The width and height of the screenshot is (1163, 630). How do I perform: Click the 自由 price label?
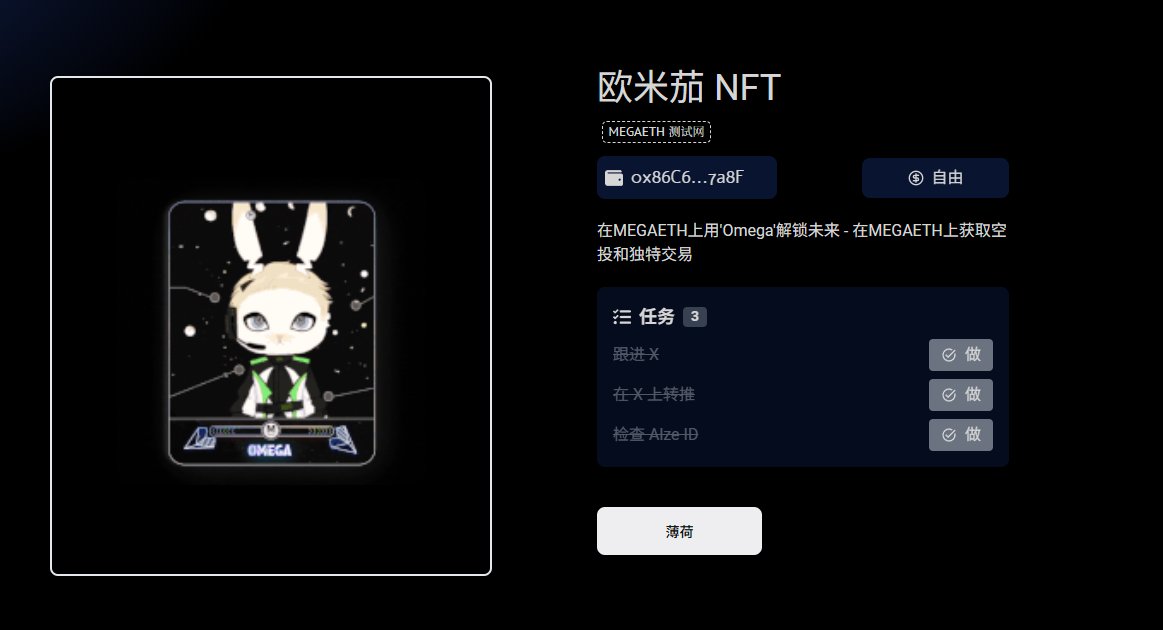[947, 178]
